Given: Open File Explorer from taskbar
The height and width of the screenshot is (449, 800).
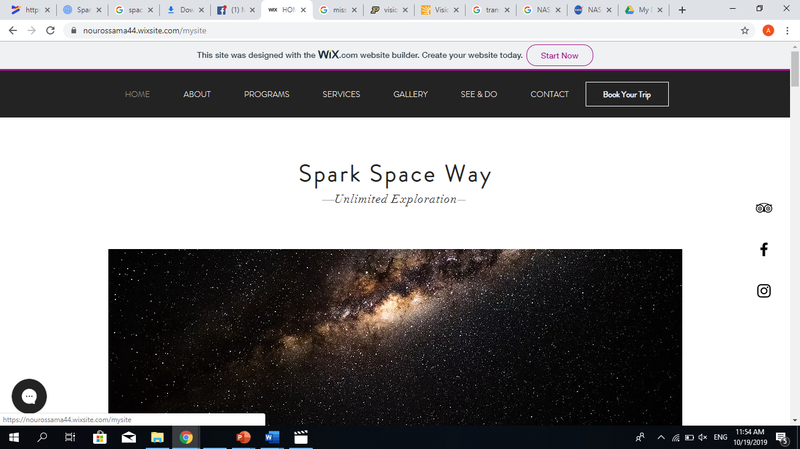Looking at the screenshot, I should click(x=157, y=437).
